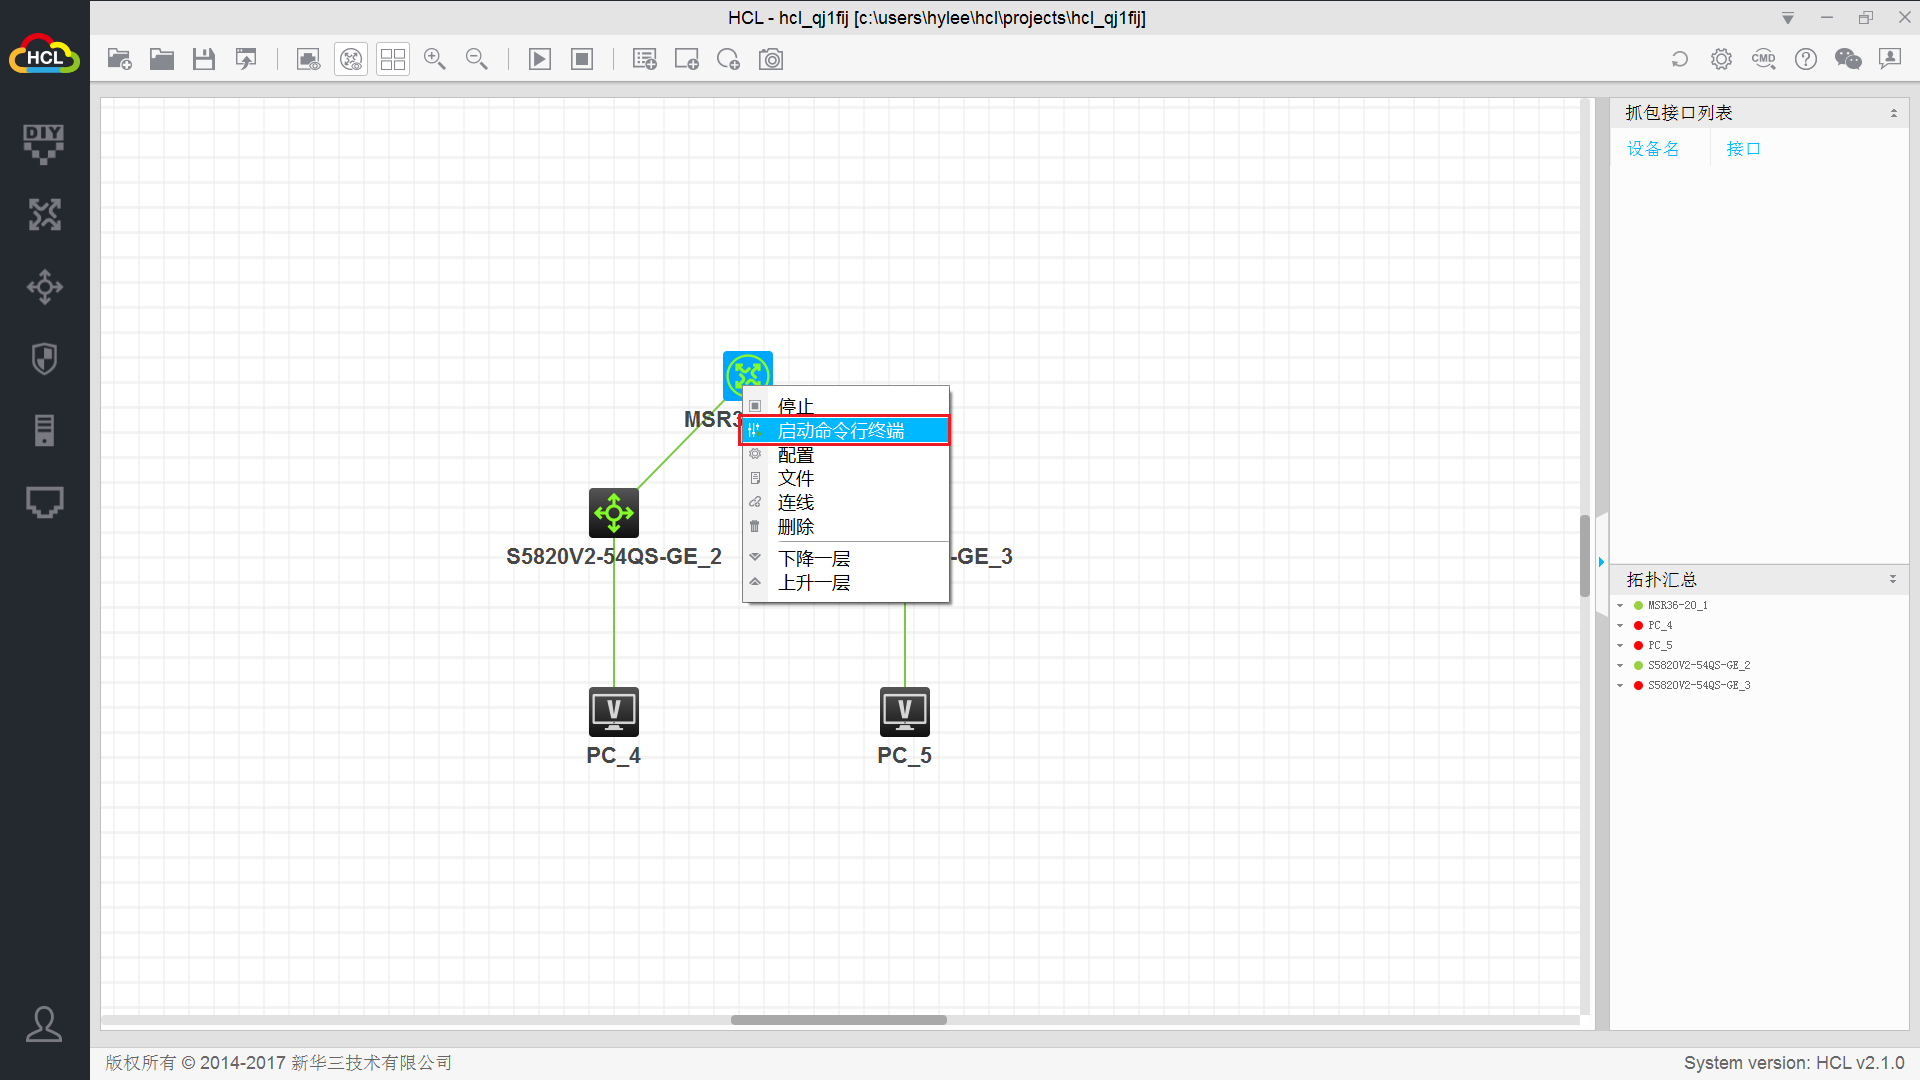Collapse right side panel arrow handle
The height and width of the screenshot is (1080, 1920).
[x=1602, y=562]
